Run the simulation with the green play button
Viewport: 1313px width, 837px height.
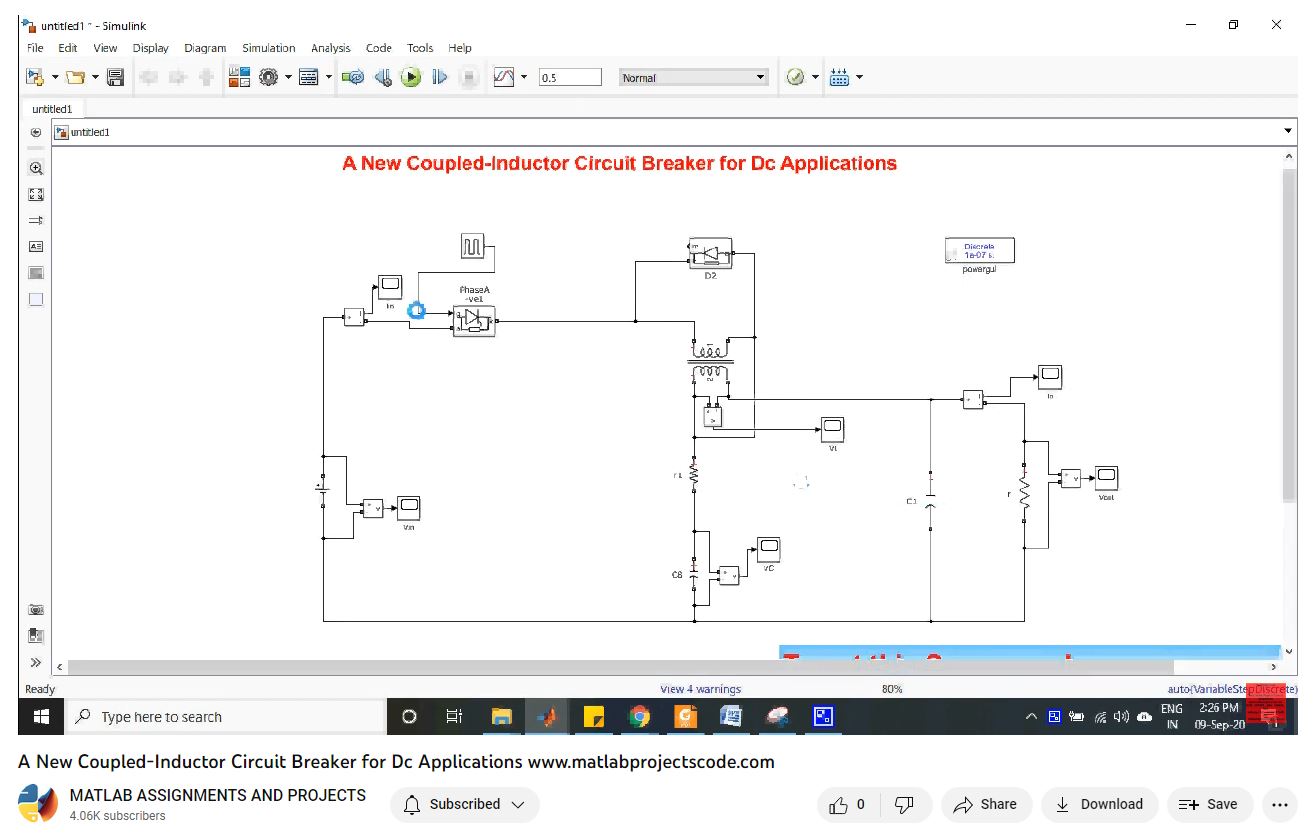pos(411,77)
